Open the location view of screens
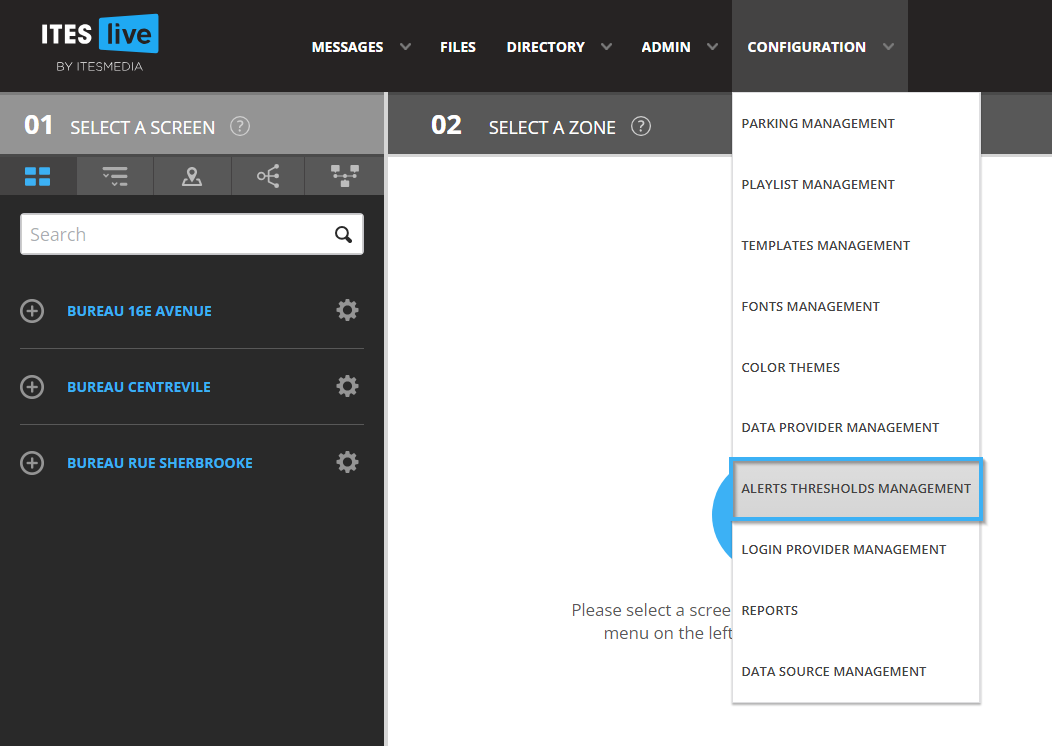 [x=191, y=176]
